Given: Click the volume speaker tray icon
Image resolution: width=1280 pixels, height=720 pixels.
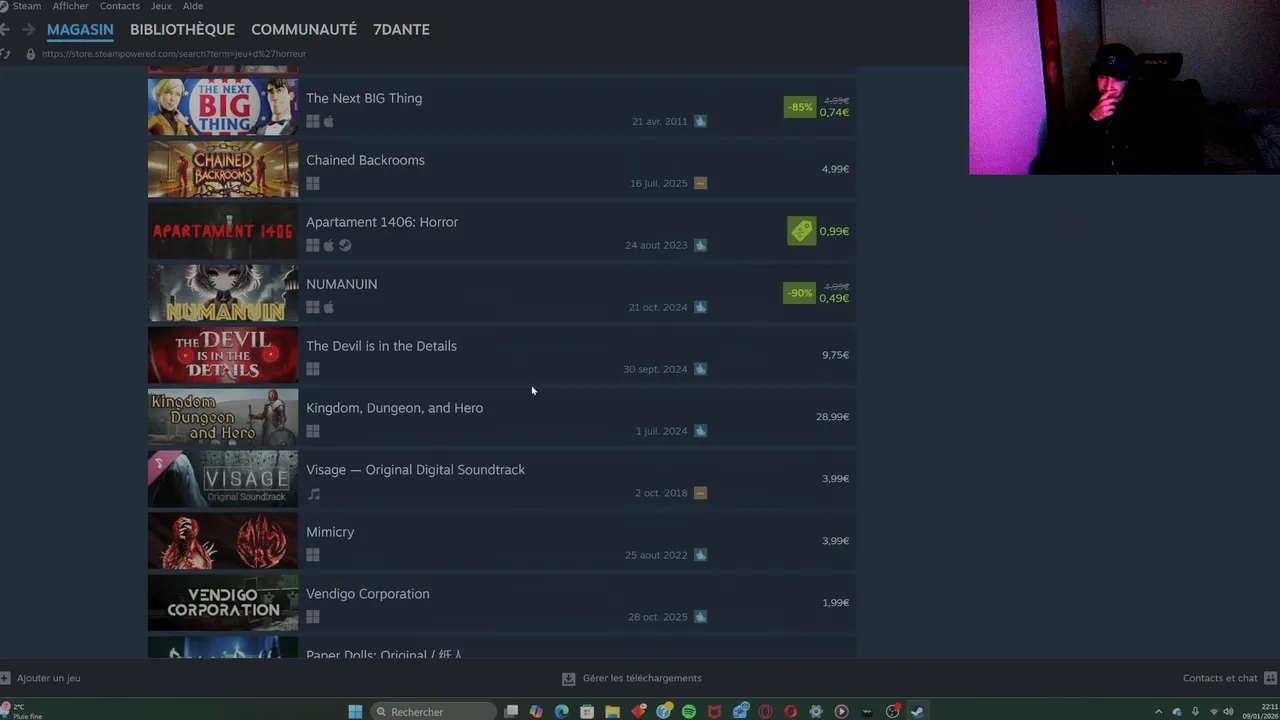Looking at the screenshot, I should 1228,712.
